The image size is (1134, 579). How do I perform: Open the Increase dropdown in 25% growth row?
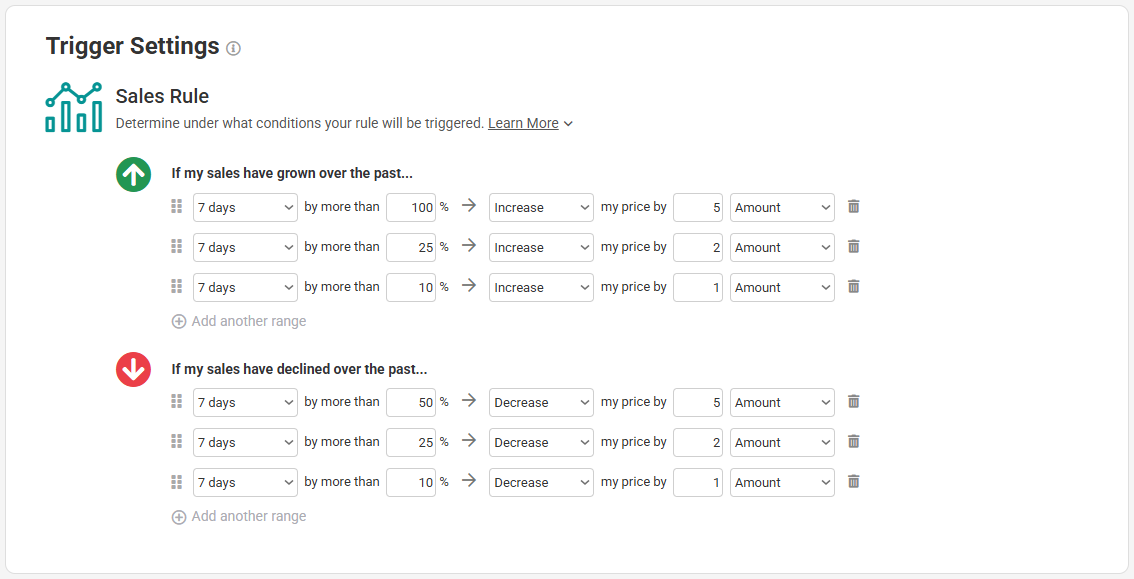click(541, 247)
